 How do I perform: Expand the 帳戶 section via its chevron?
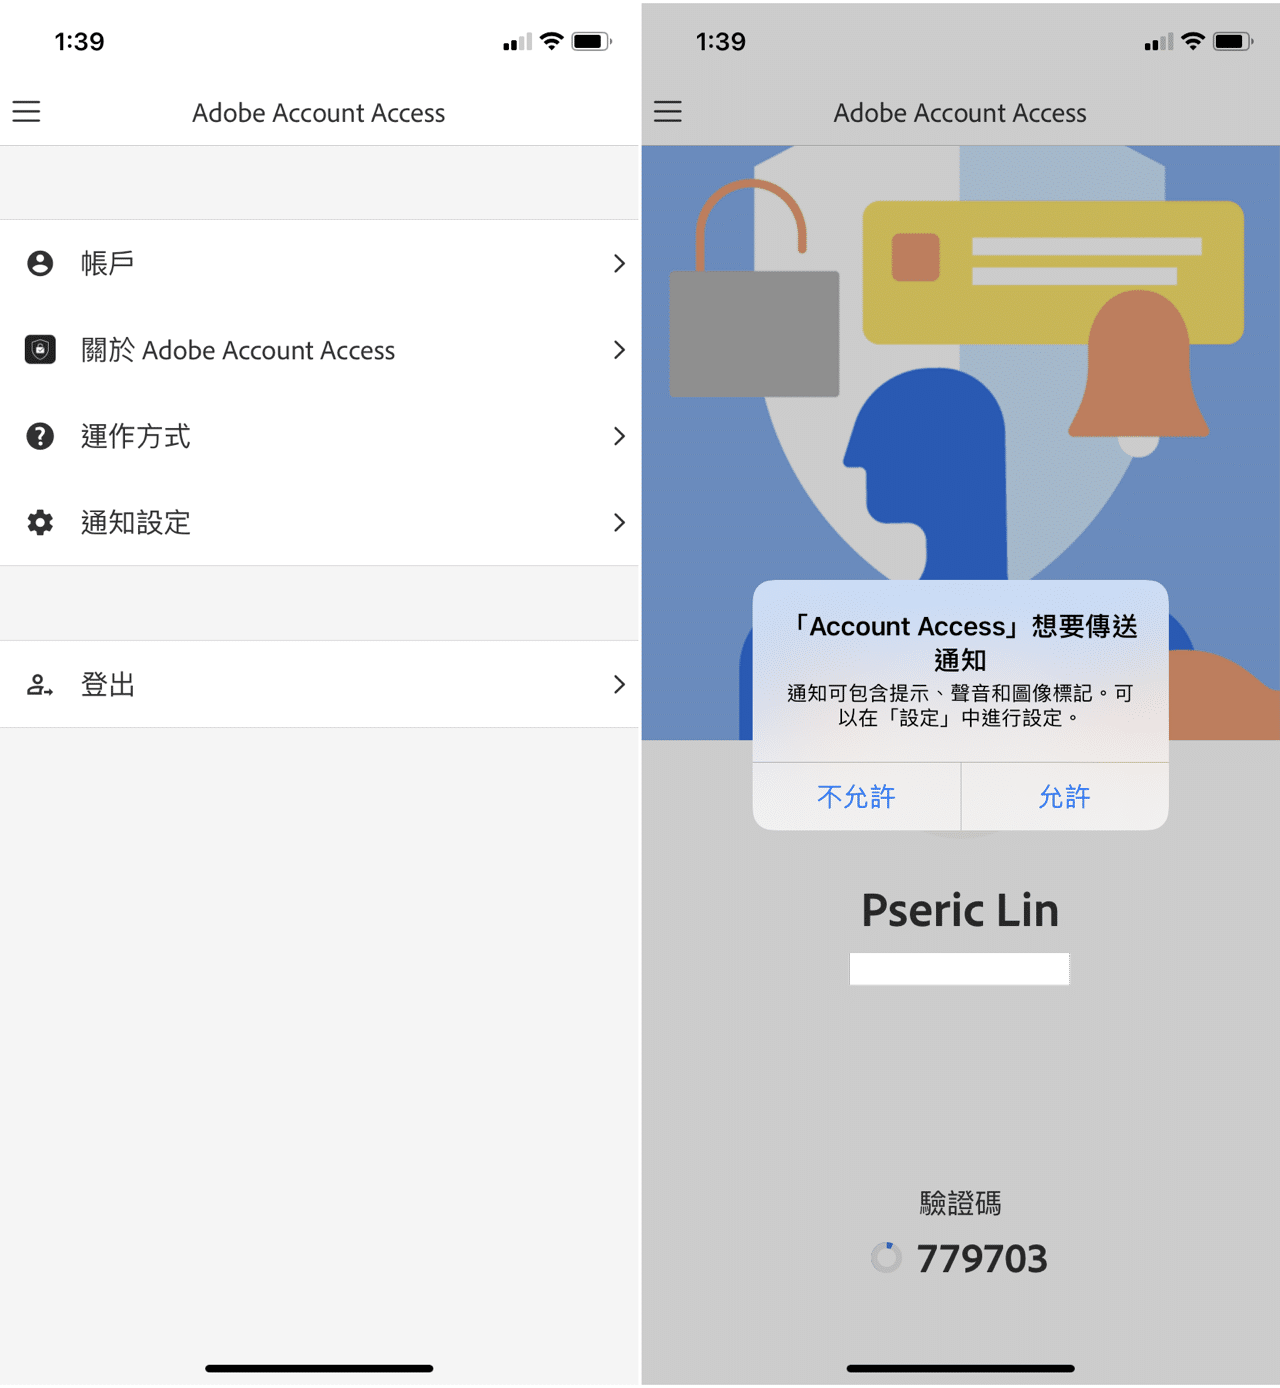(x=620, y=263)
